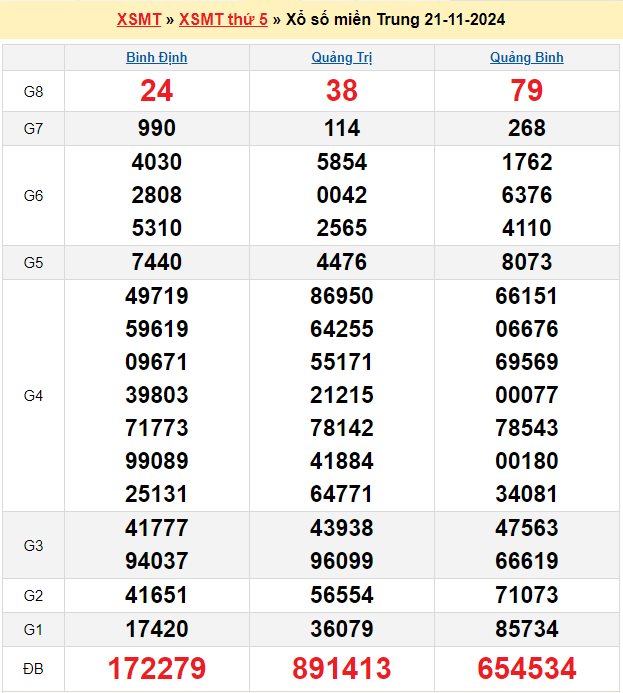Select the ĐB row label

(33, 668)
